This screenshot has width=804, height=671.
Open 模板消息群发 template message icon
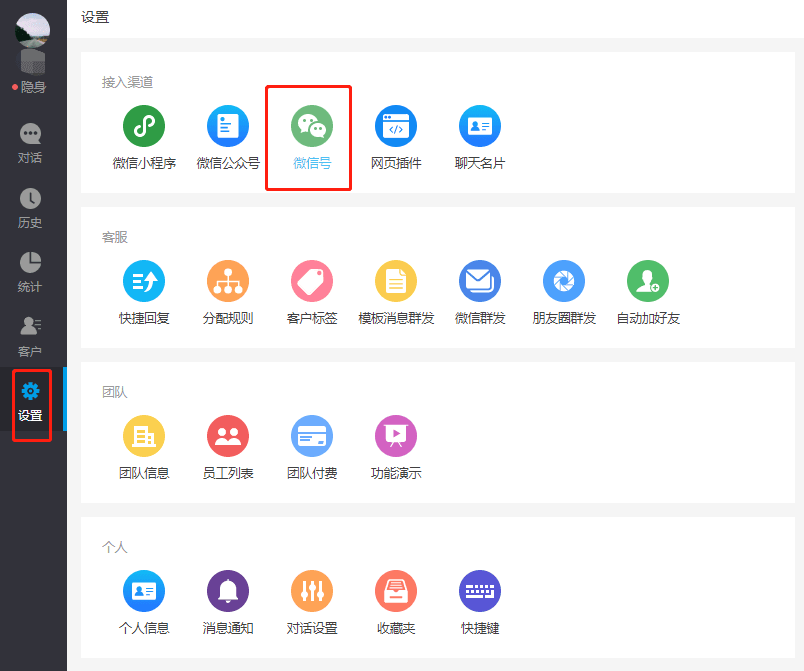point(396,281)
